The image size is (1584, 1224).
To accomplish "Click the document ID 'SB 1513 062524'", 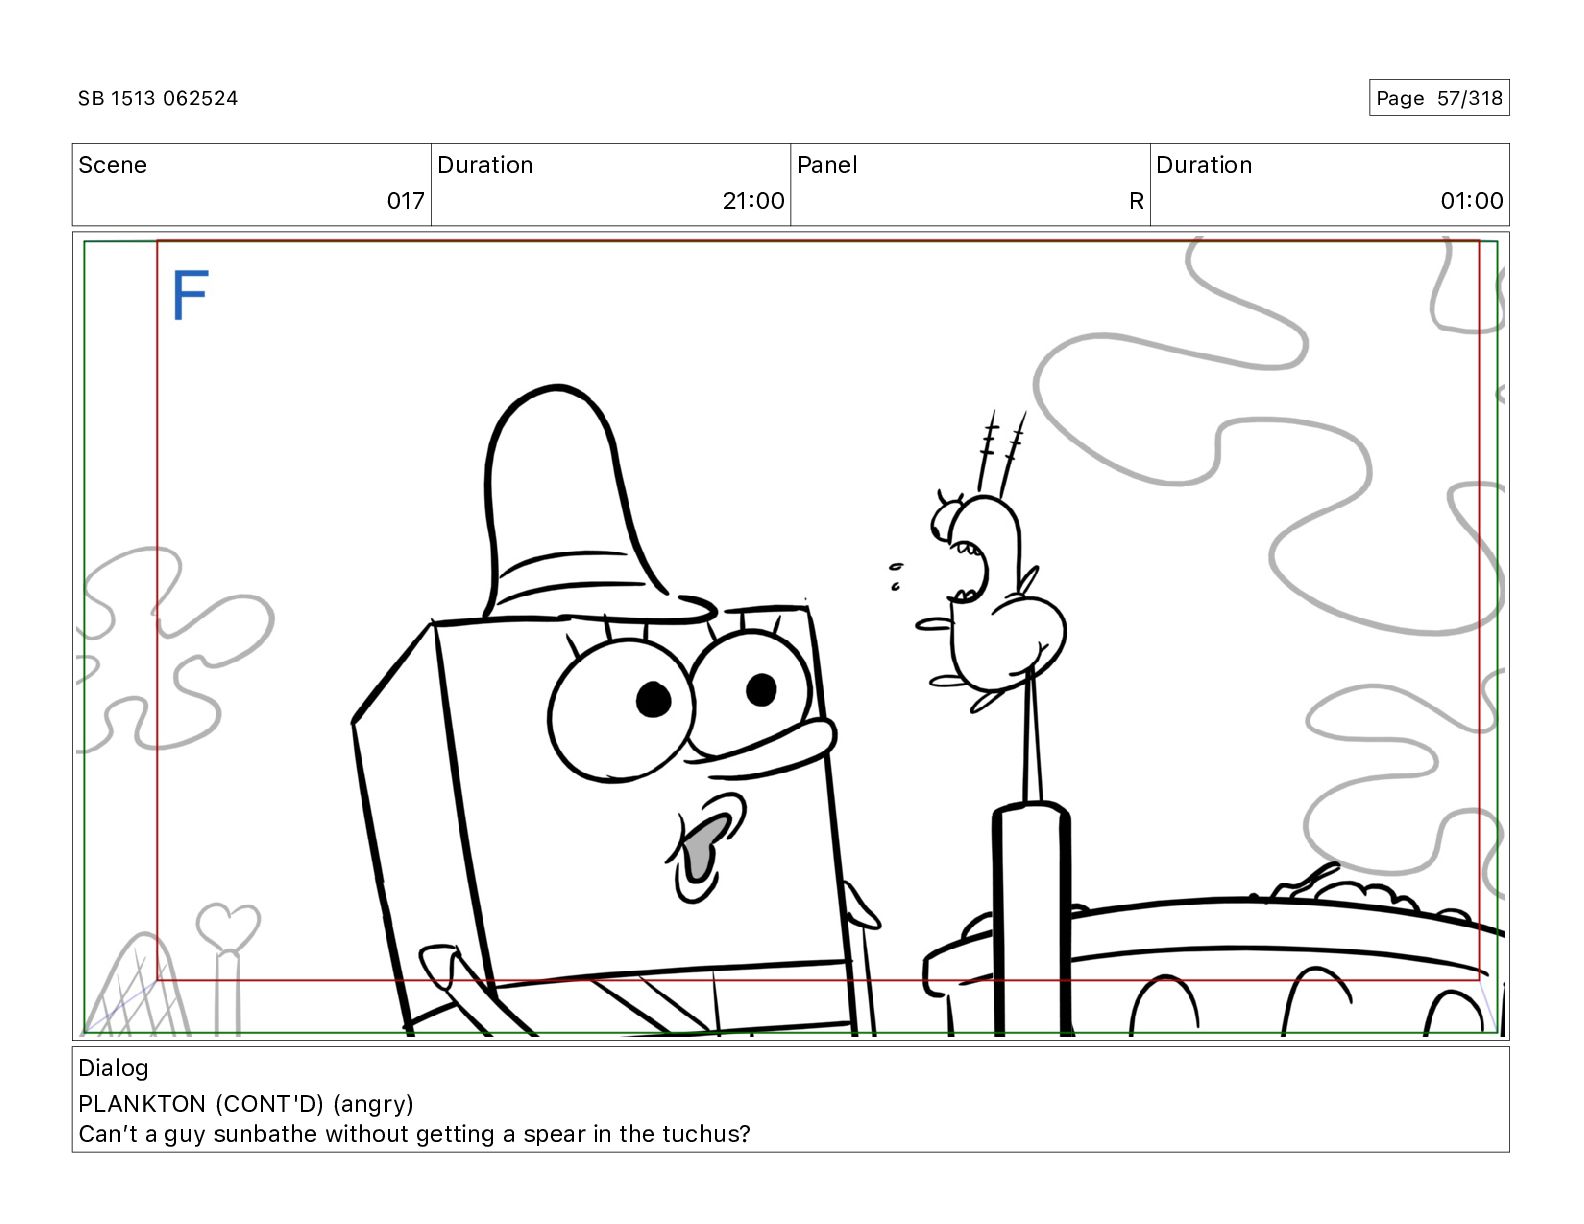I will 158,98.
